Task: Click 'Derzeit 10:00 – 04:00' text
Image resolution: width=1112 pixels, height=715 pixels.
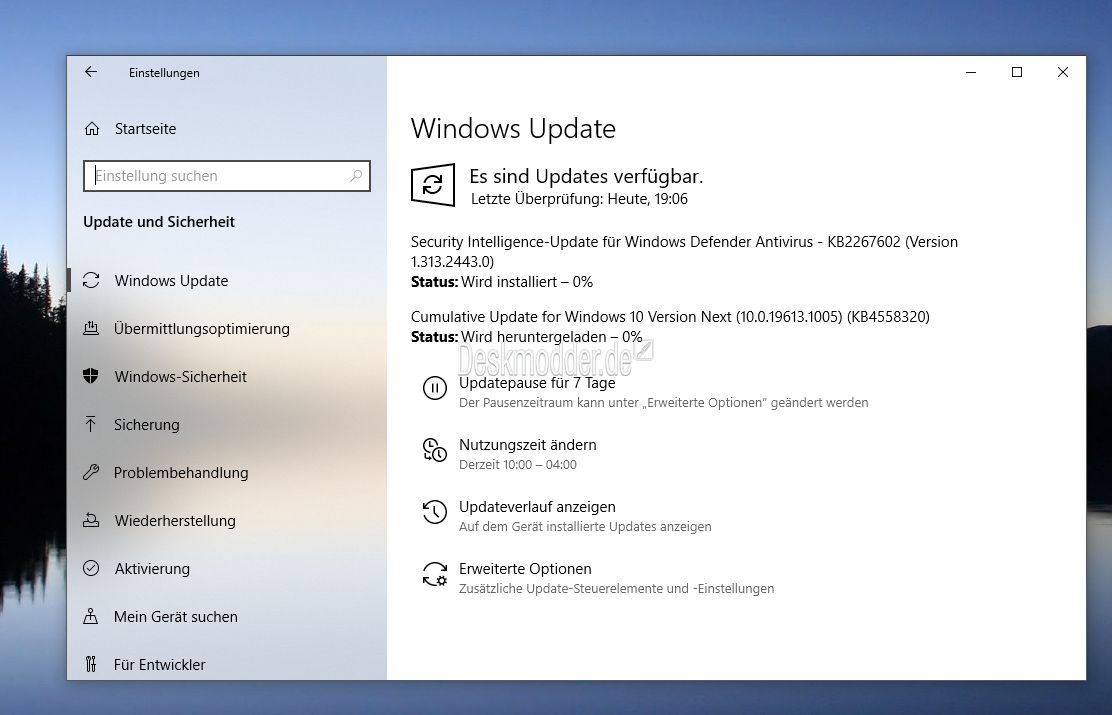Action: tap(518, 465)
